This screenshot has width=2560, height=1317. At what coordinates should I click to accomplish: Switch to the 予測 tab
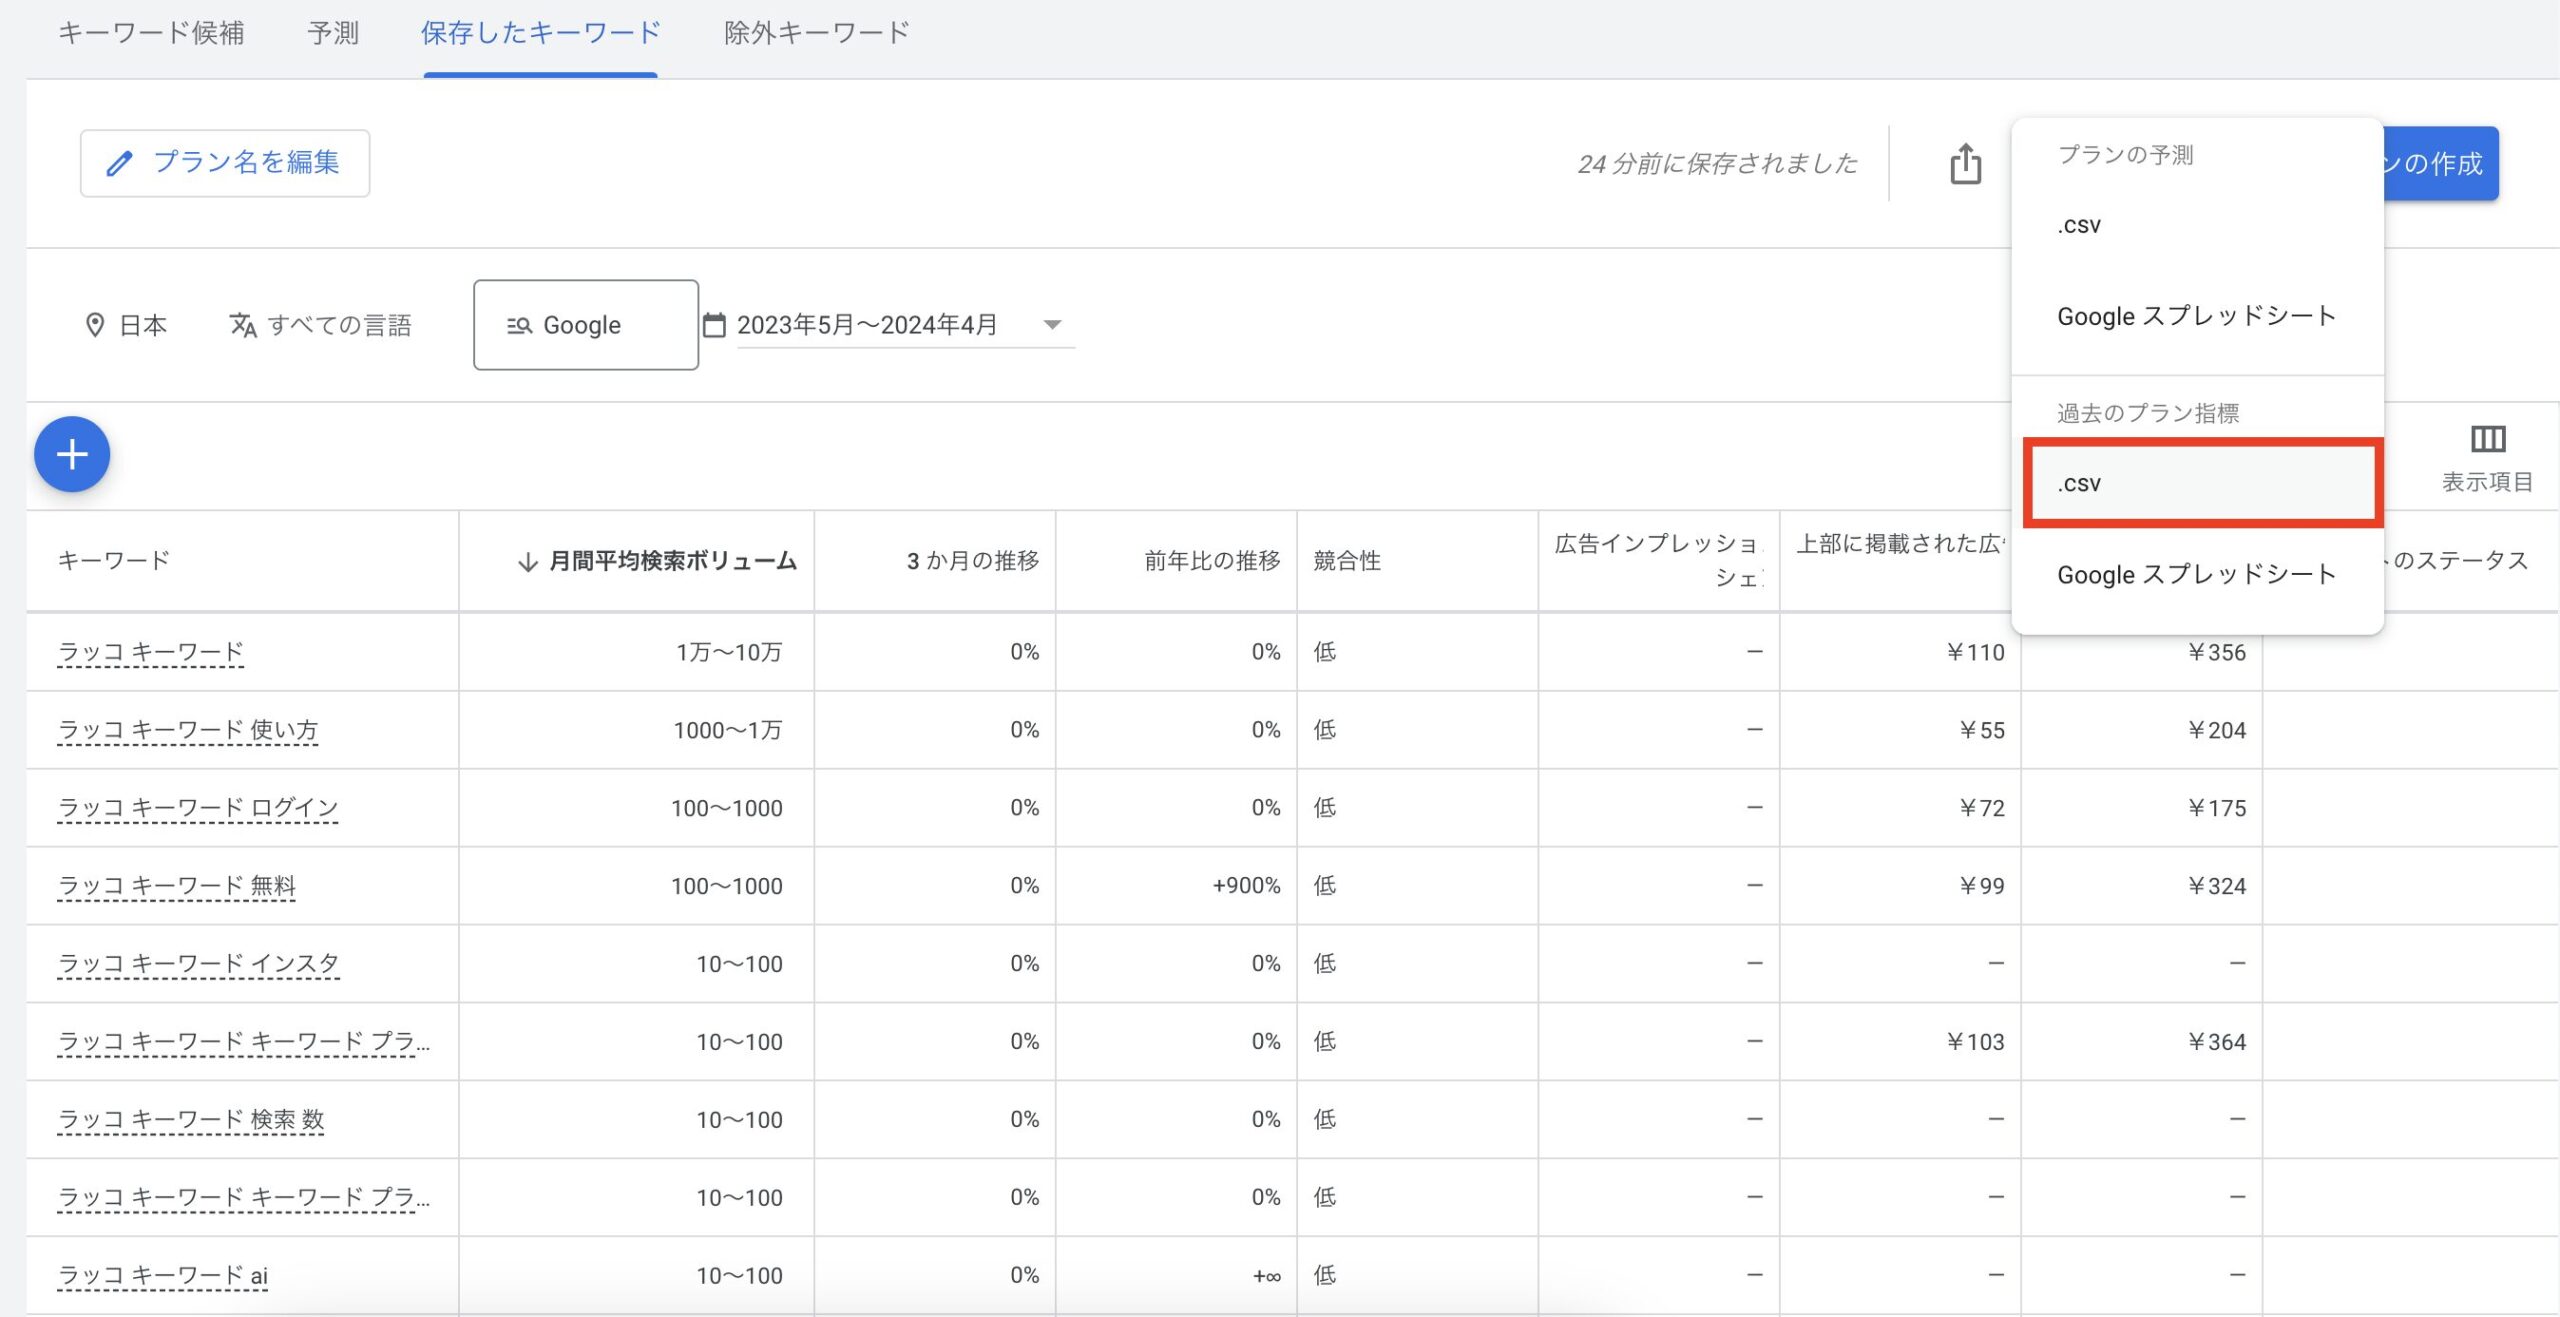pos(333,33)
